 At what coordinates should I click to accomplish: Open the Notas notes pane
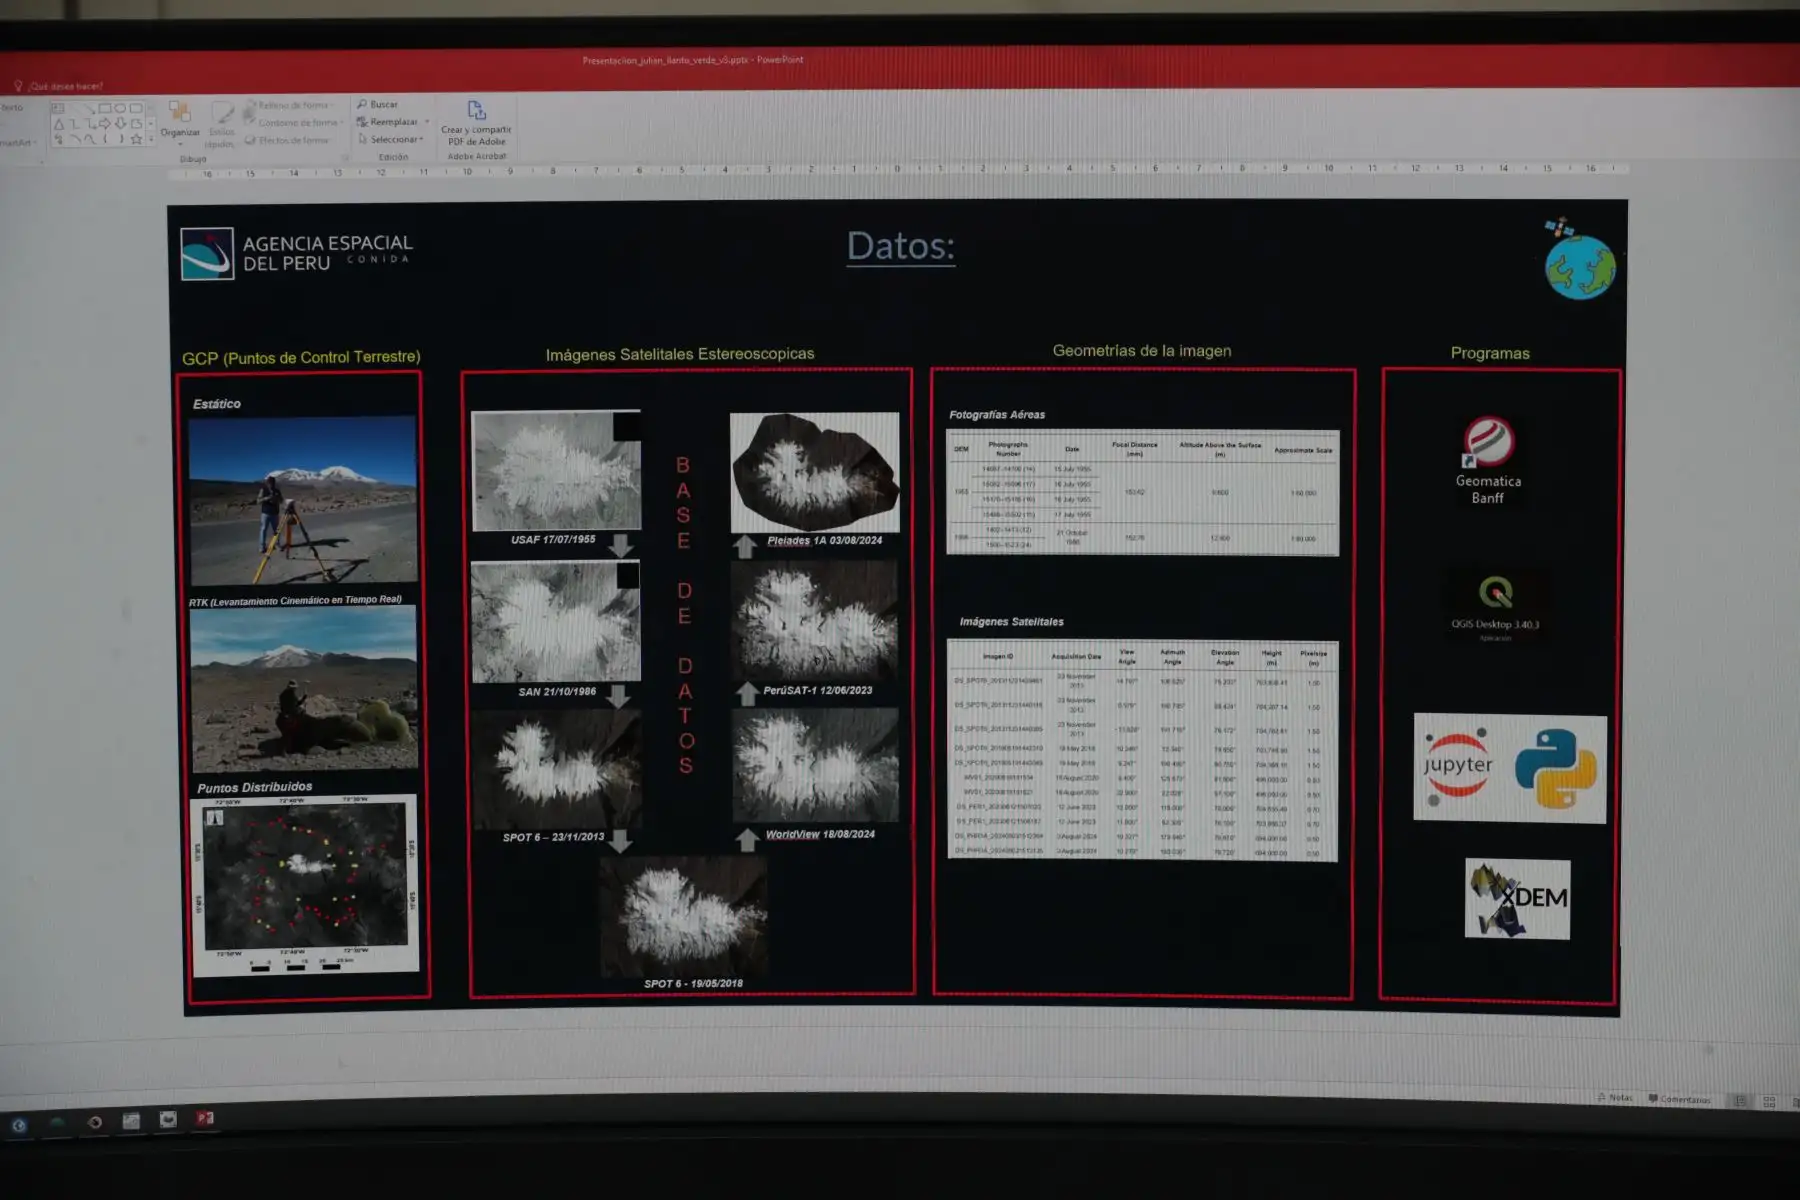click(1615, 1098)
